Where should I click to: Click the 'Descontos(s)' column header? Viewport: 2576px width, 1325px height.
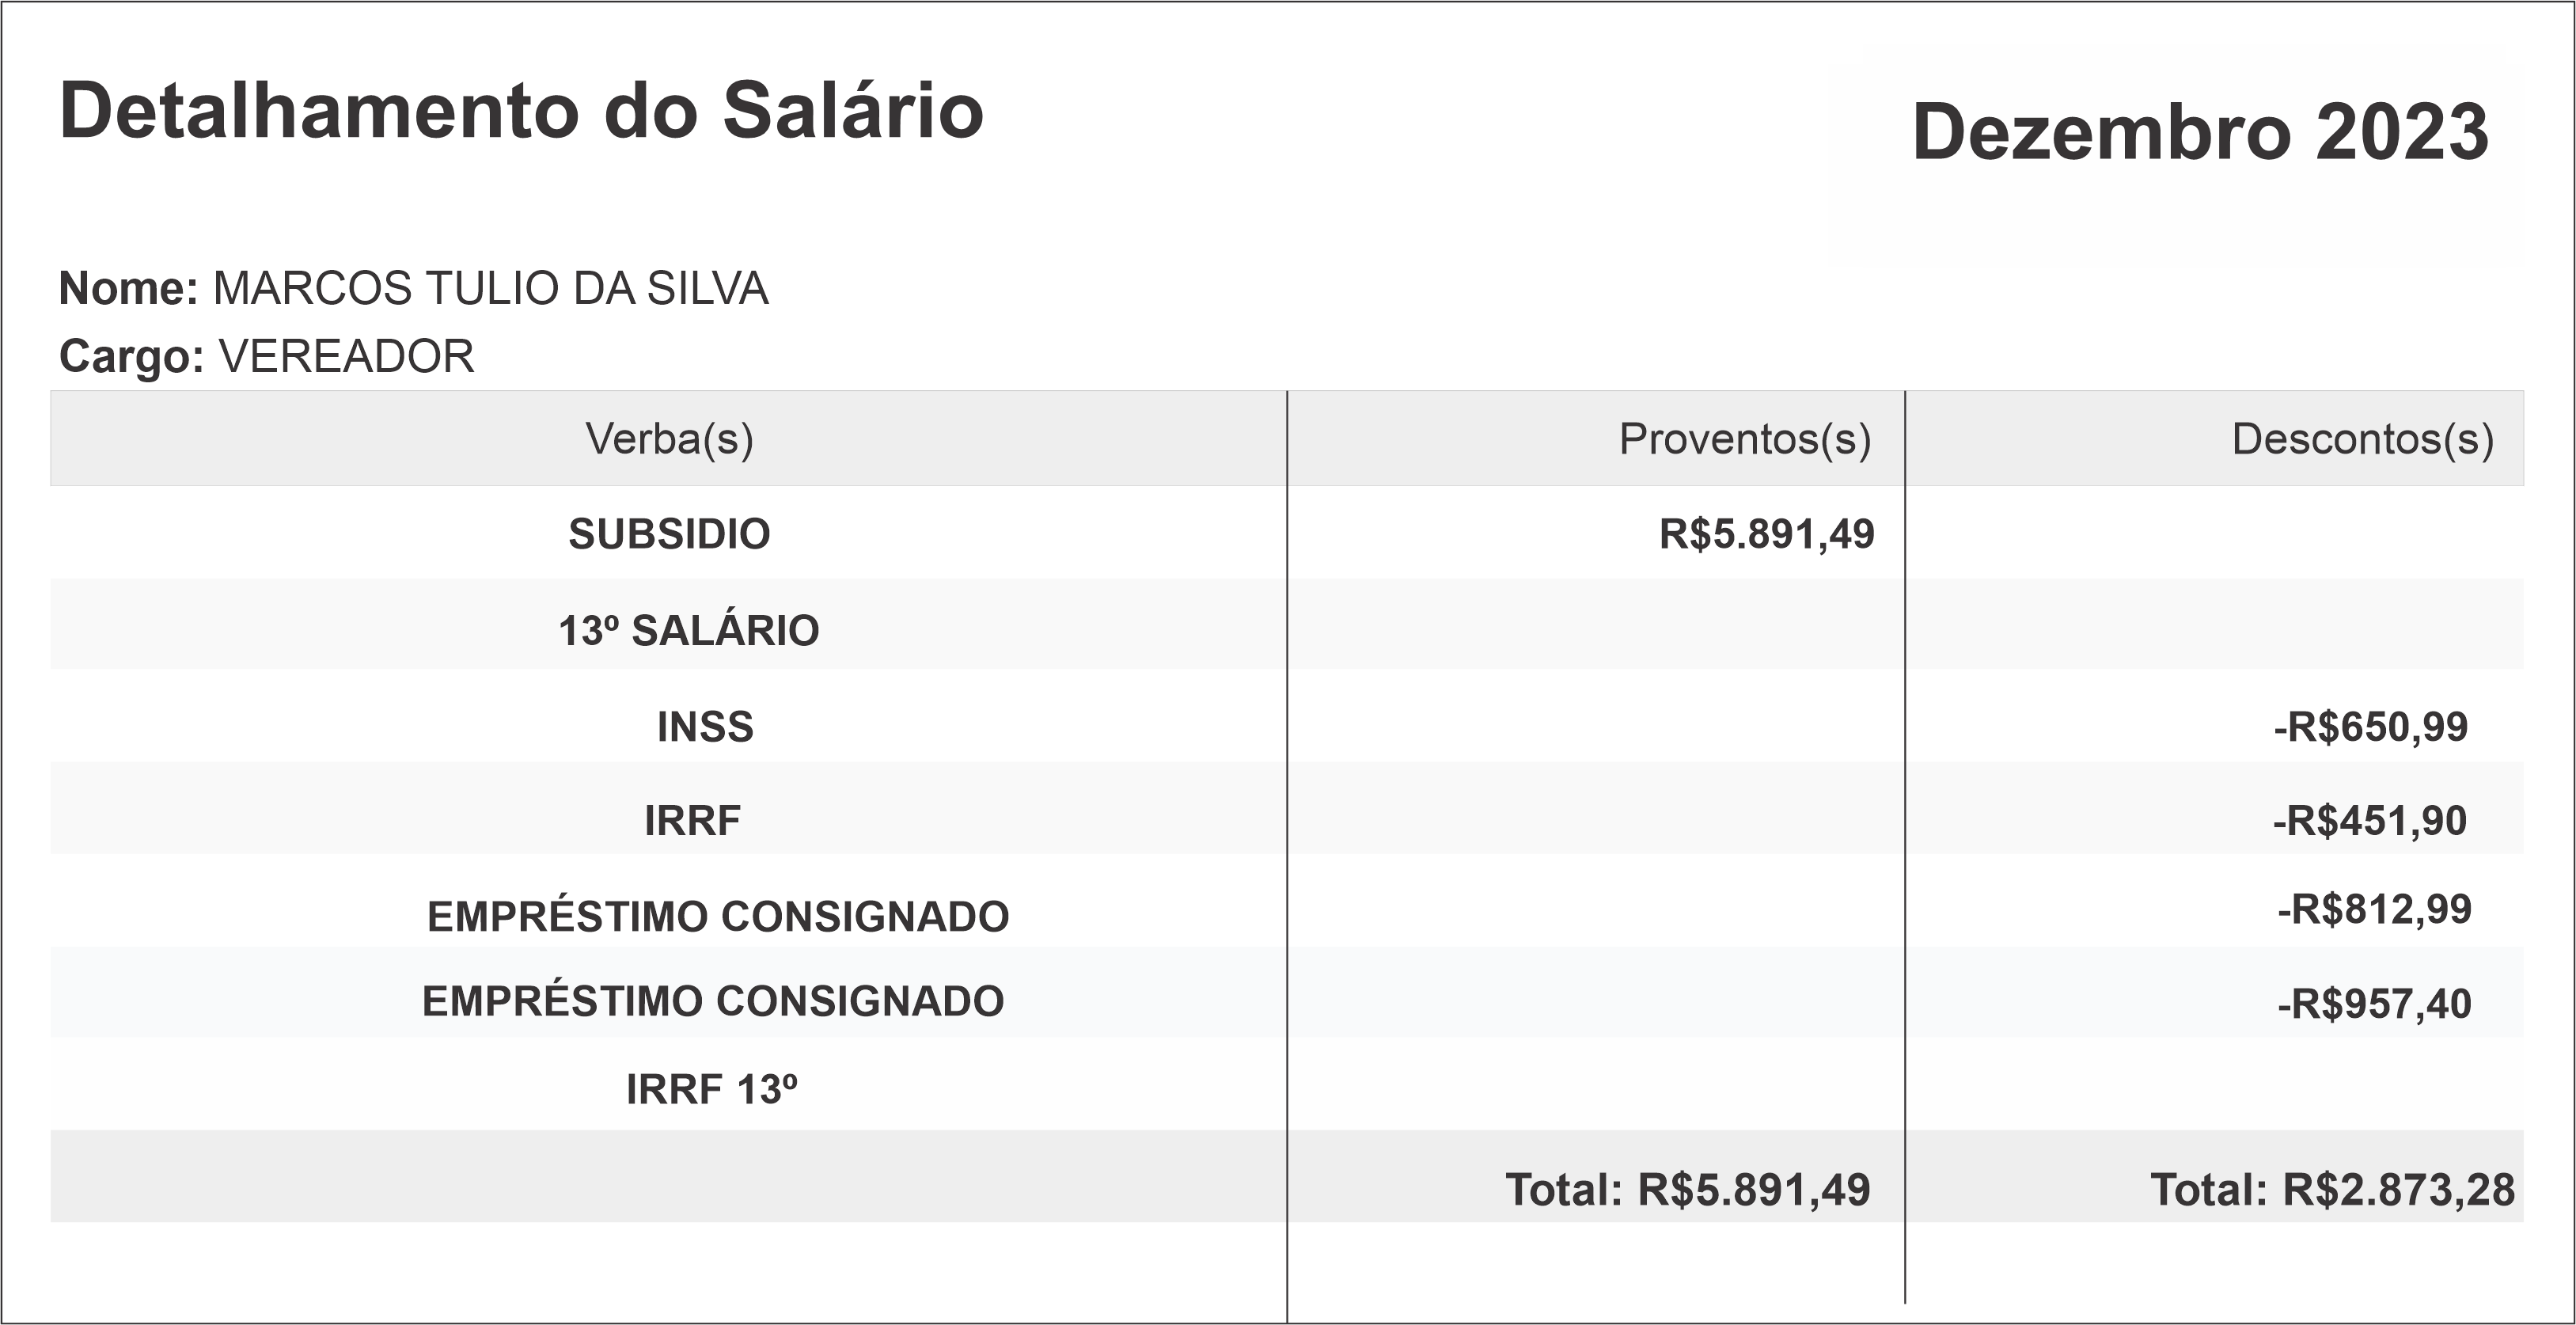click(x=2362, y=439)
